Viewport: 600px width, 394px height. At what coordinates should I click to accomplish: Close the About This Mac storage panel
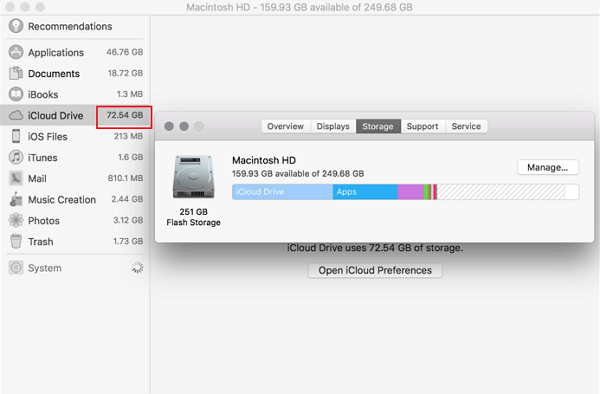coord(169,126)
